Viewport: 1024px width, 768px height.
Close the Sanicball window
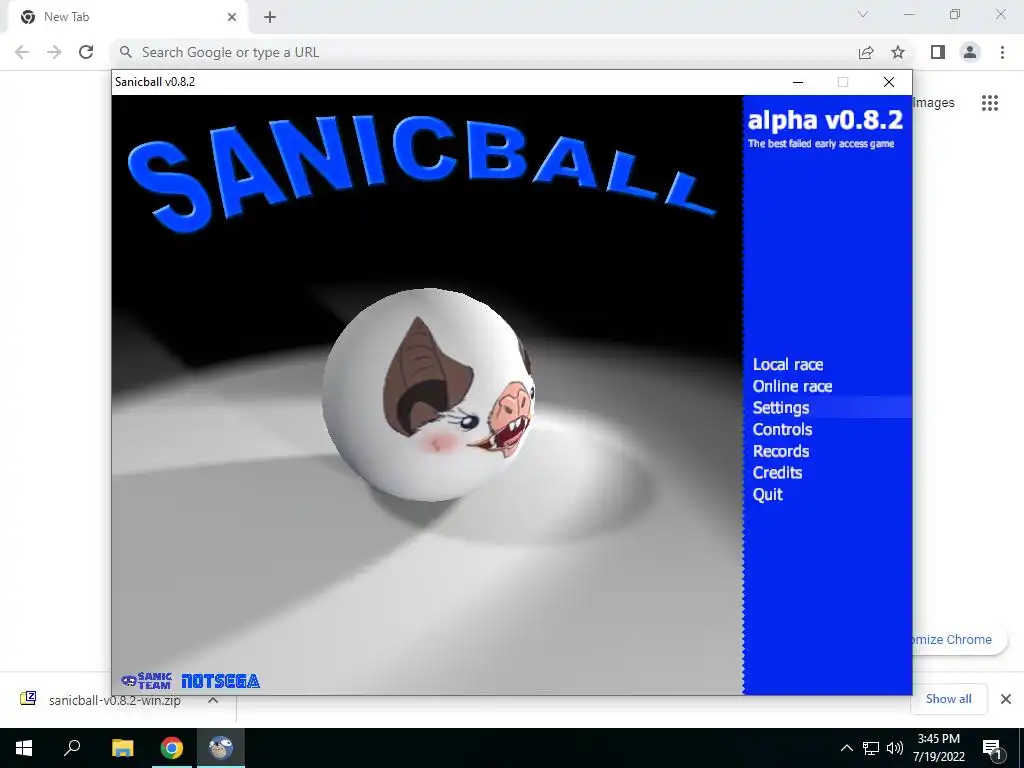click(x=888, y=82)
